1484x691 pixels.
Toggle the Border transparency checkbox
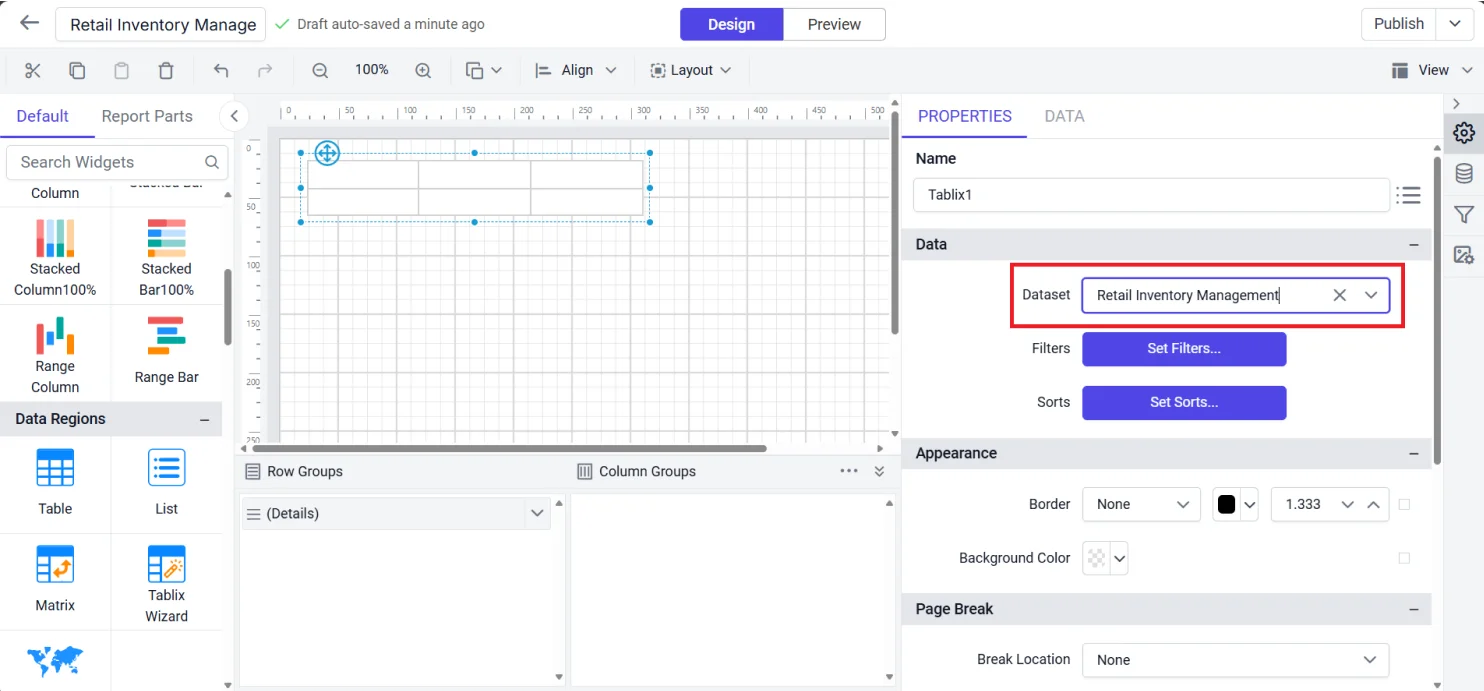click(1404, 504)
